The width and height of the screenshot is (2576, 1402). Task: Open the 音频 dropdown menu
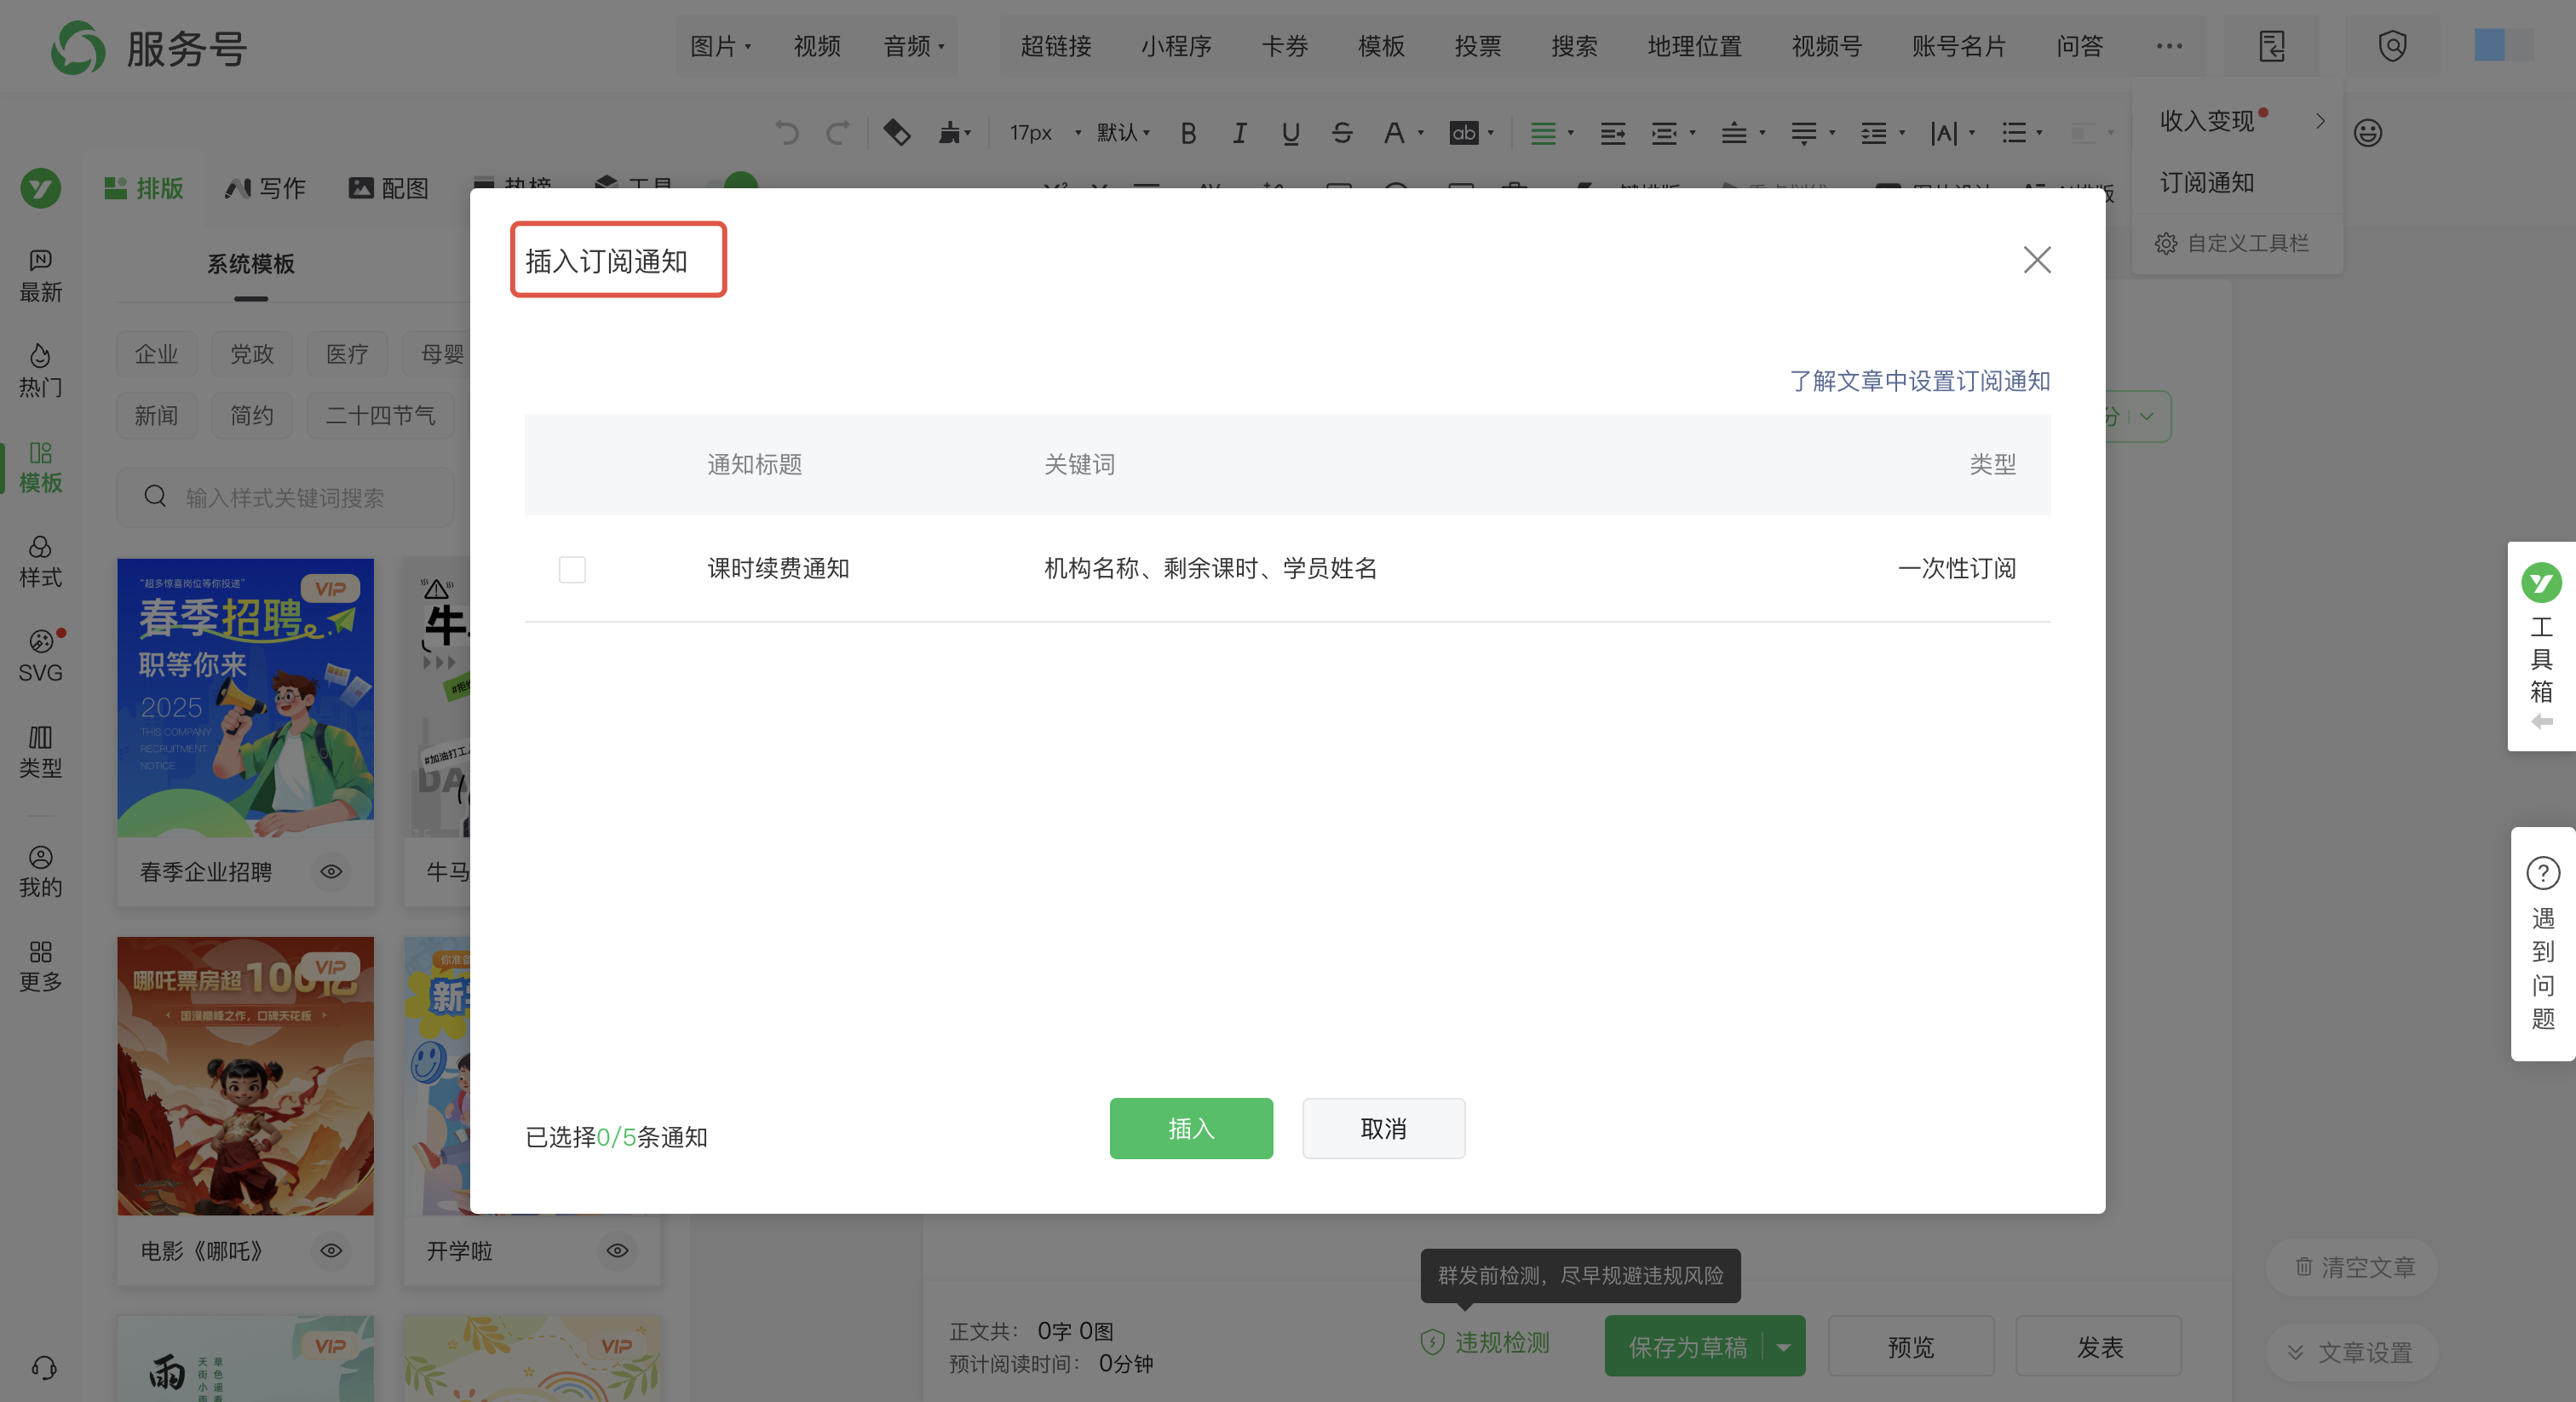pyautogui.click(x=914, y=46)
